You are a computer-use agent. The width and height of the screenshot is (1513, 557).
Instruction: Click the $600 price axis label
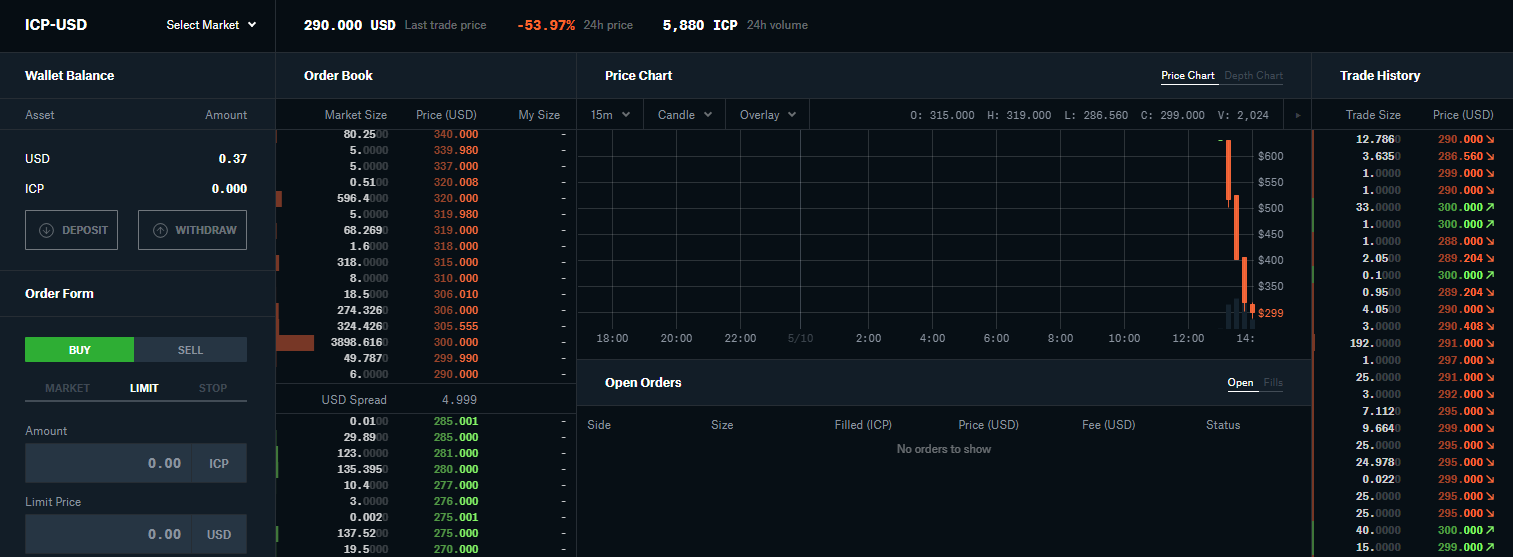tap(1271, 156)
